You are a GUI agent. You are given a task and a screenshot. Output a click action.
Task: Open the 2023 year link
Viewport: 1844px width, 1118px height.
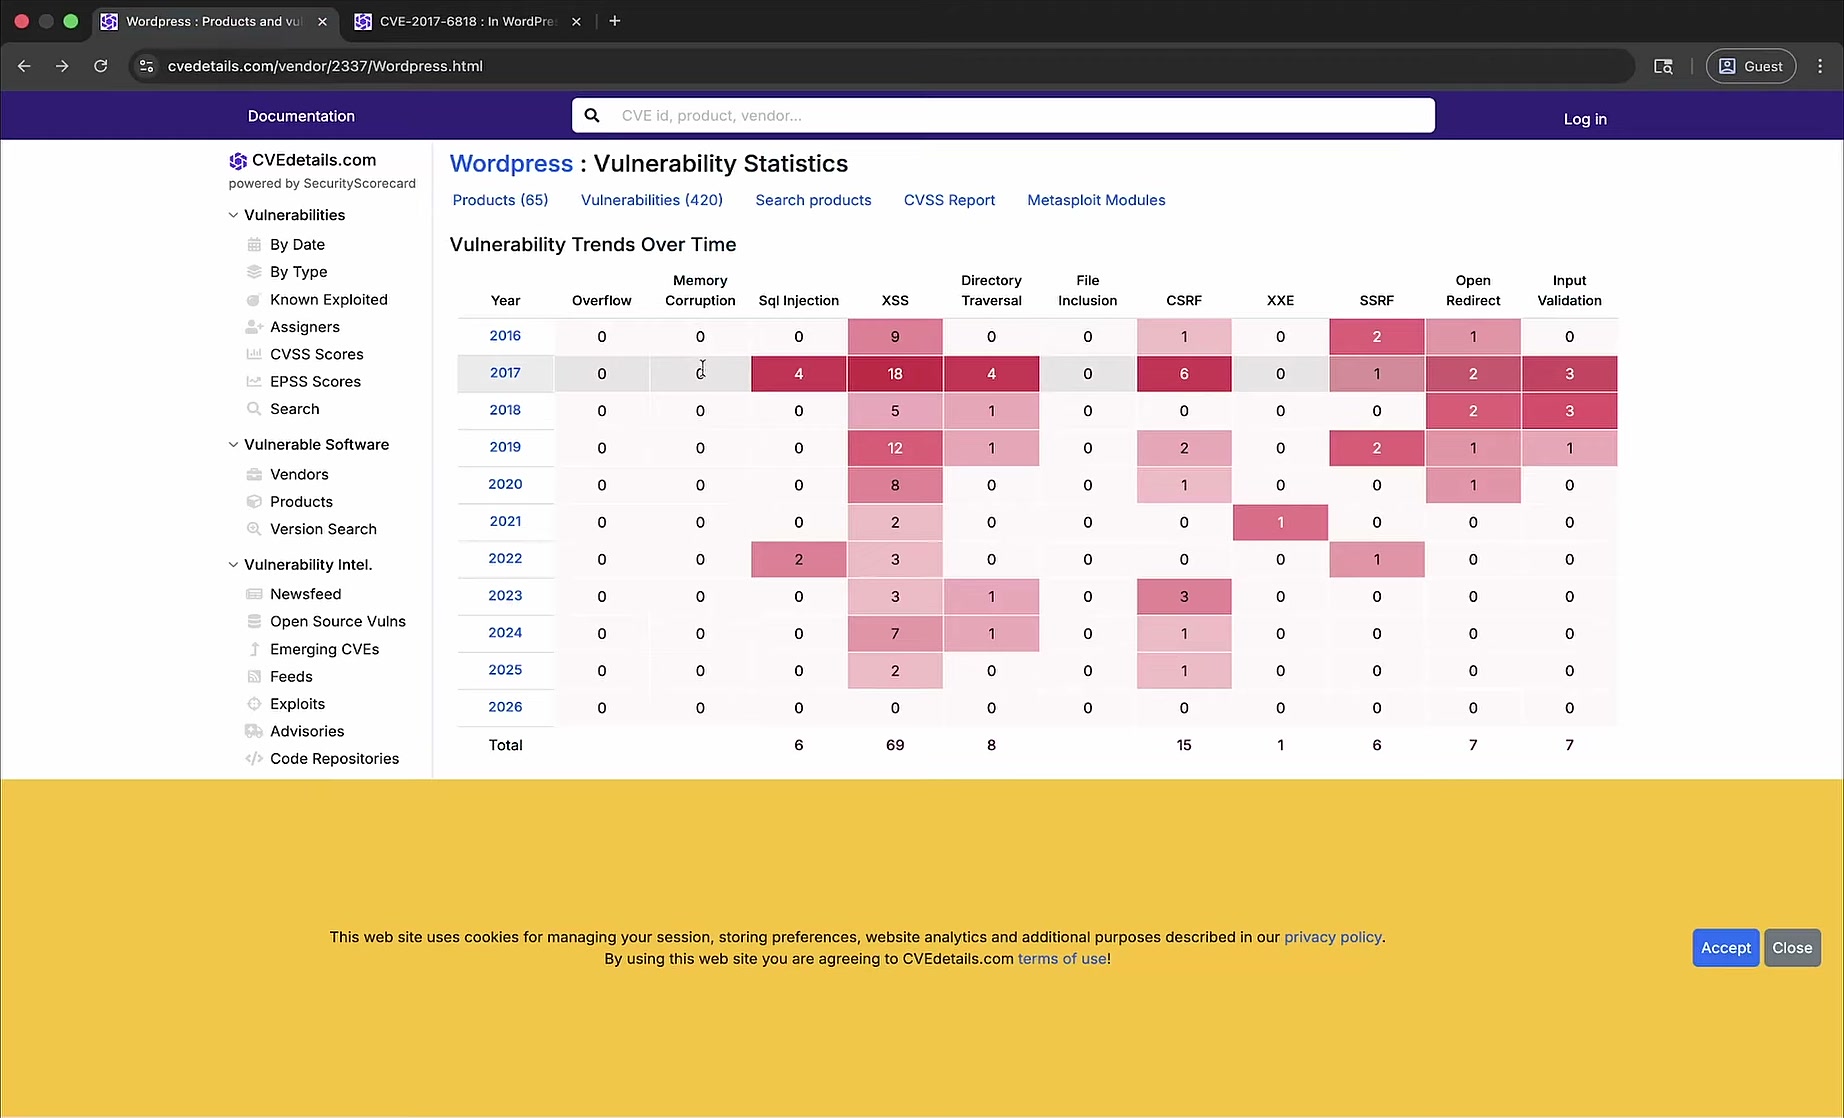(505, 596)
